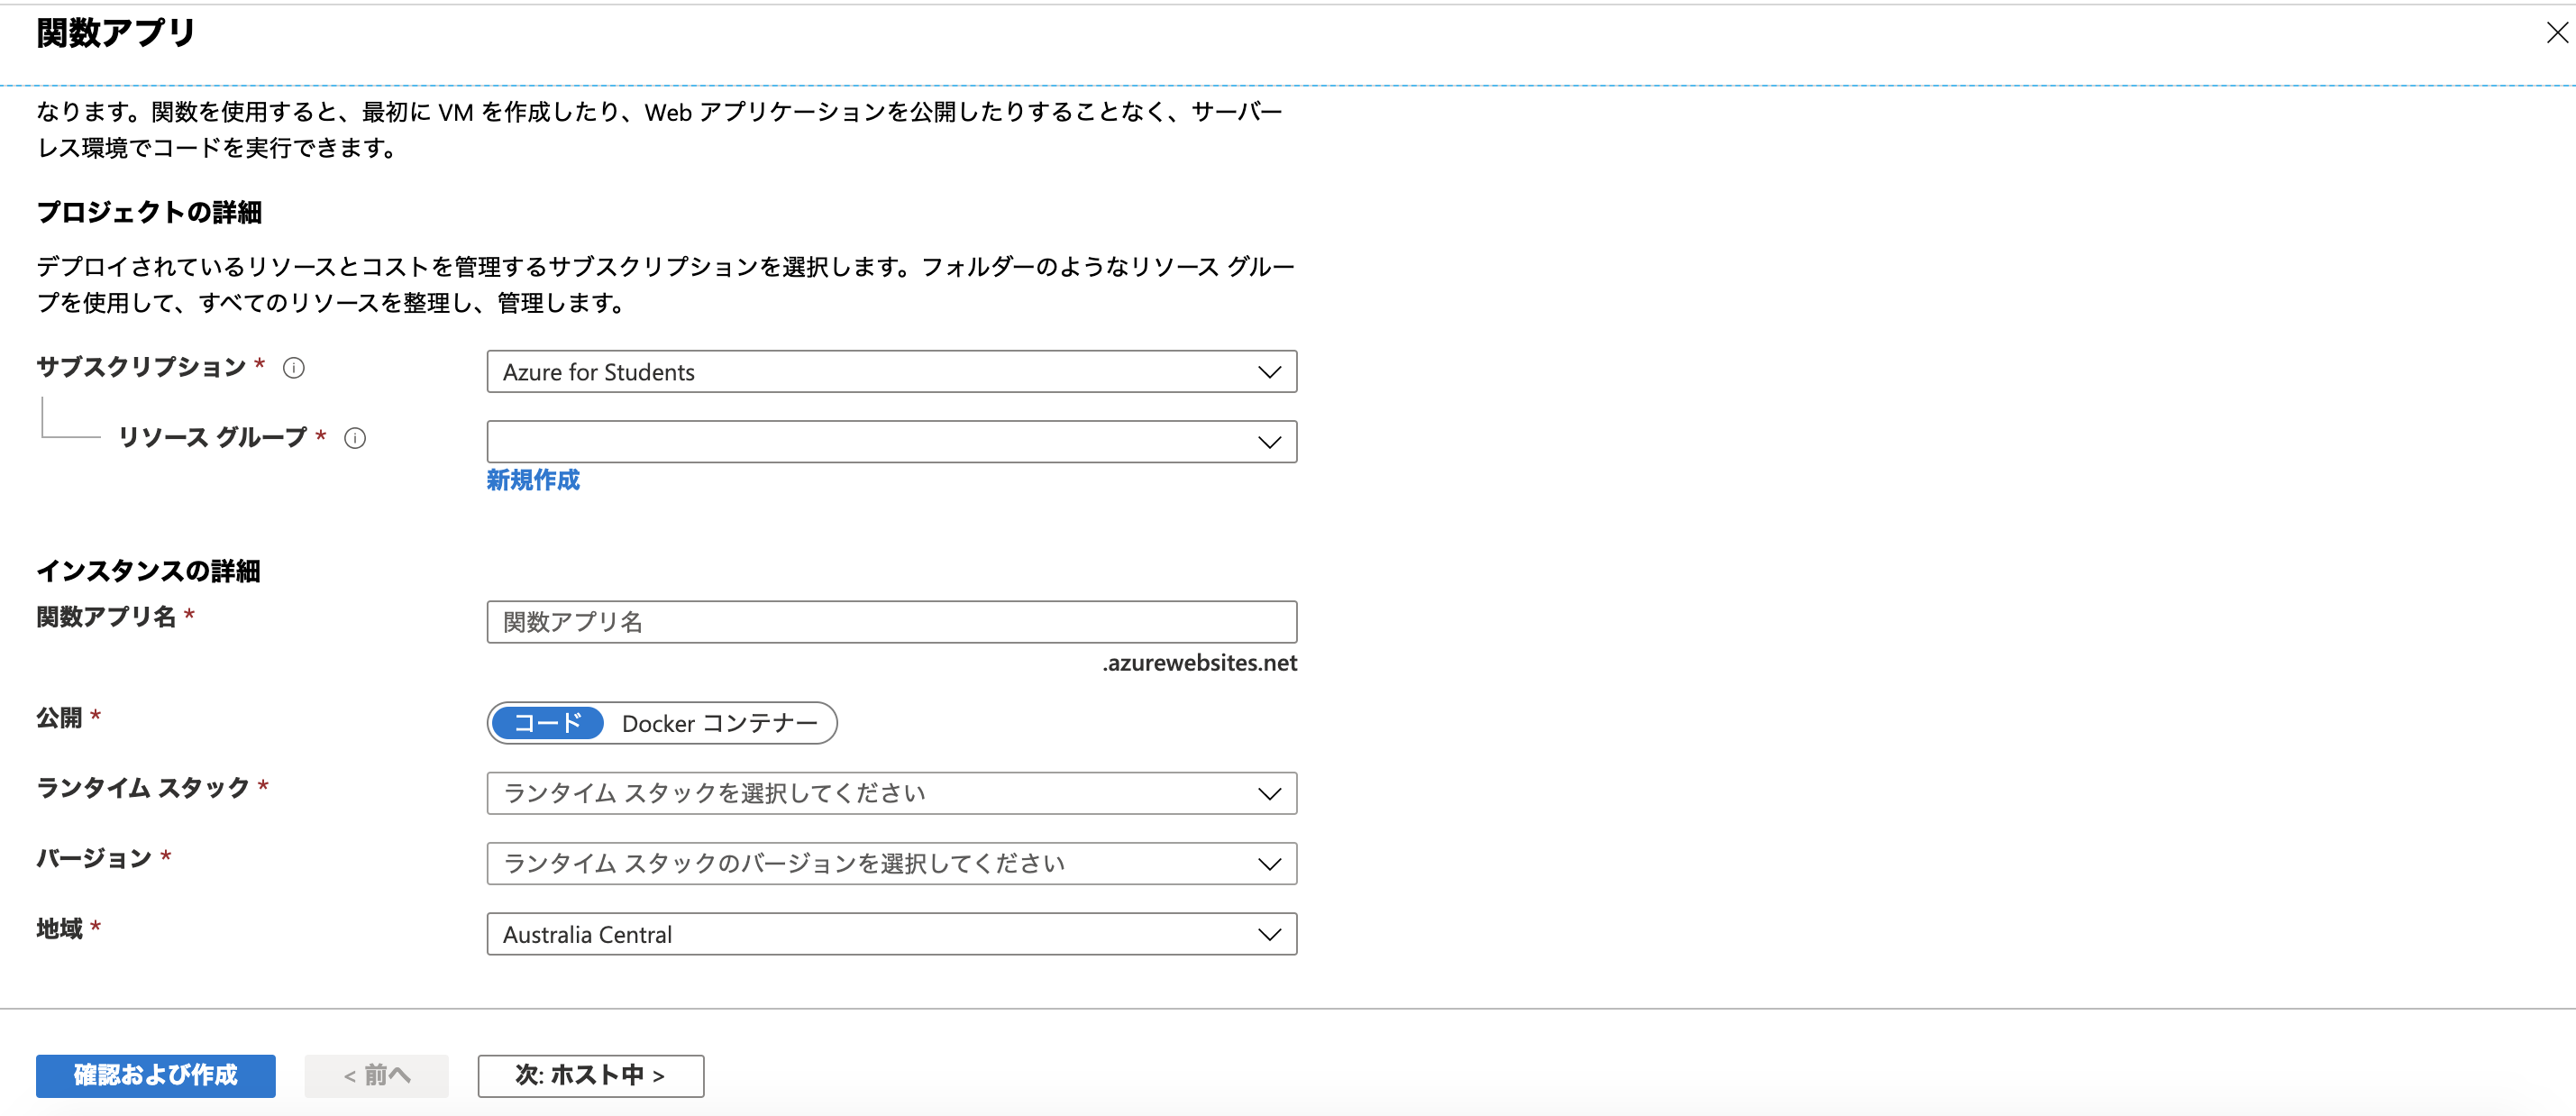Click chevron arrow of 地域 dropdown

(1269, 934)
